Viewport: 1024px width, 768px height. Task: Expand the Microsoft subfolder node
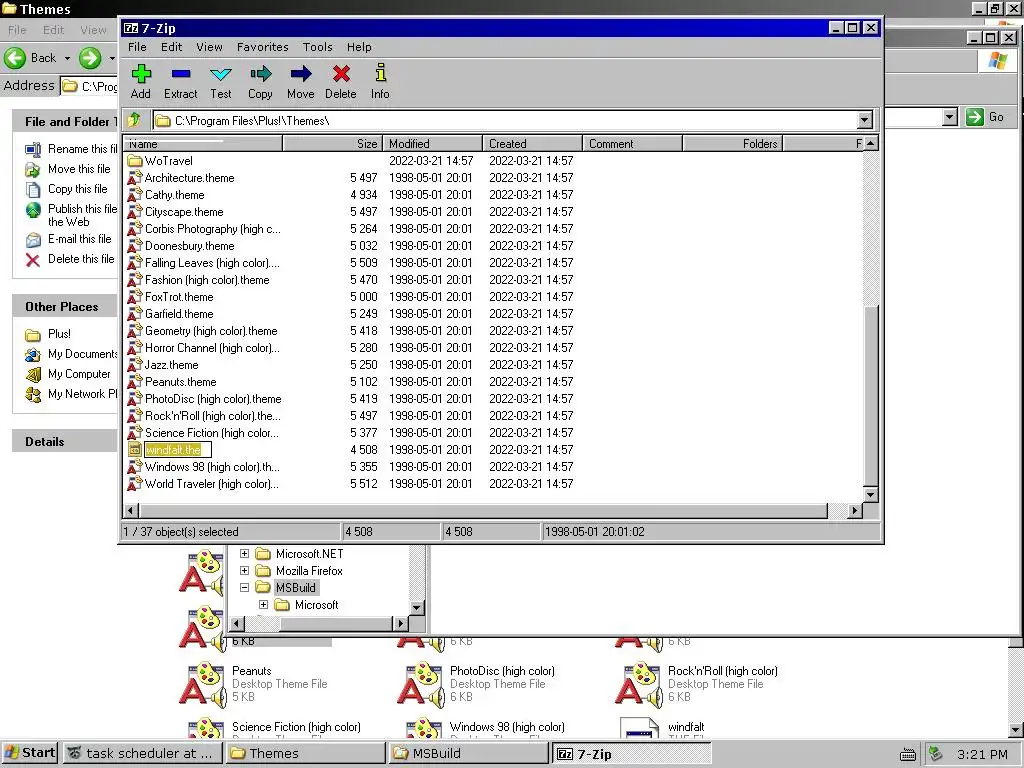(x=263, y=605)
